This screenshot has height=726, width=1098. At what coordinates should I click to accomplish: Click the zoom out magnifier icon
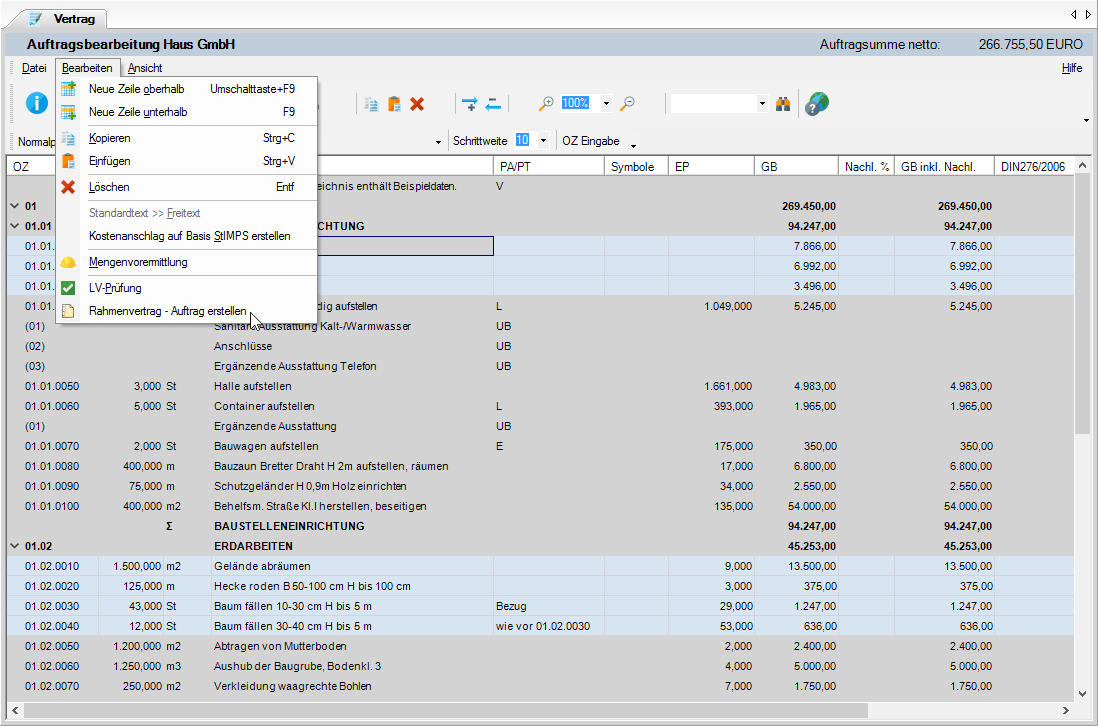tap(627, 104)
